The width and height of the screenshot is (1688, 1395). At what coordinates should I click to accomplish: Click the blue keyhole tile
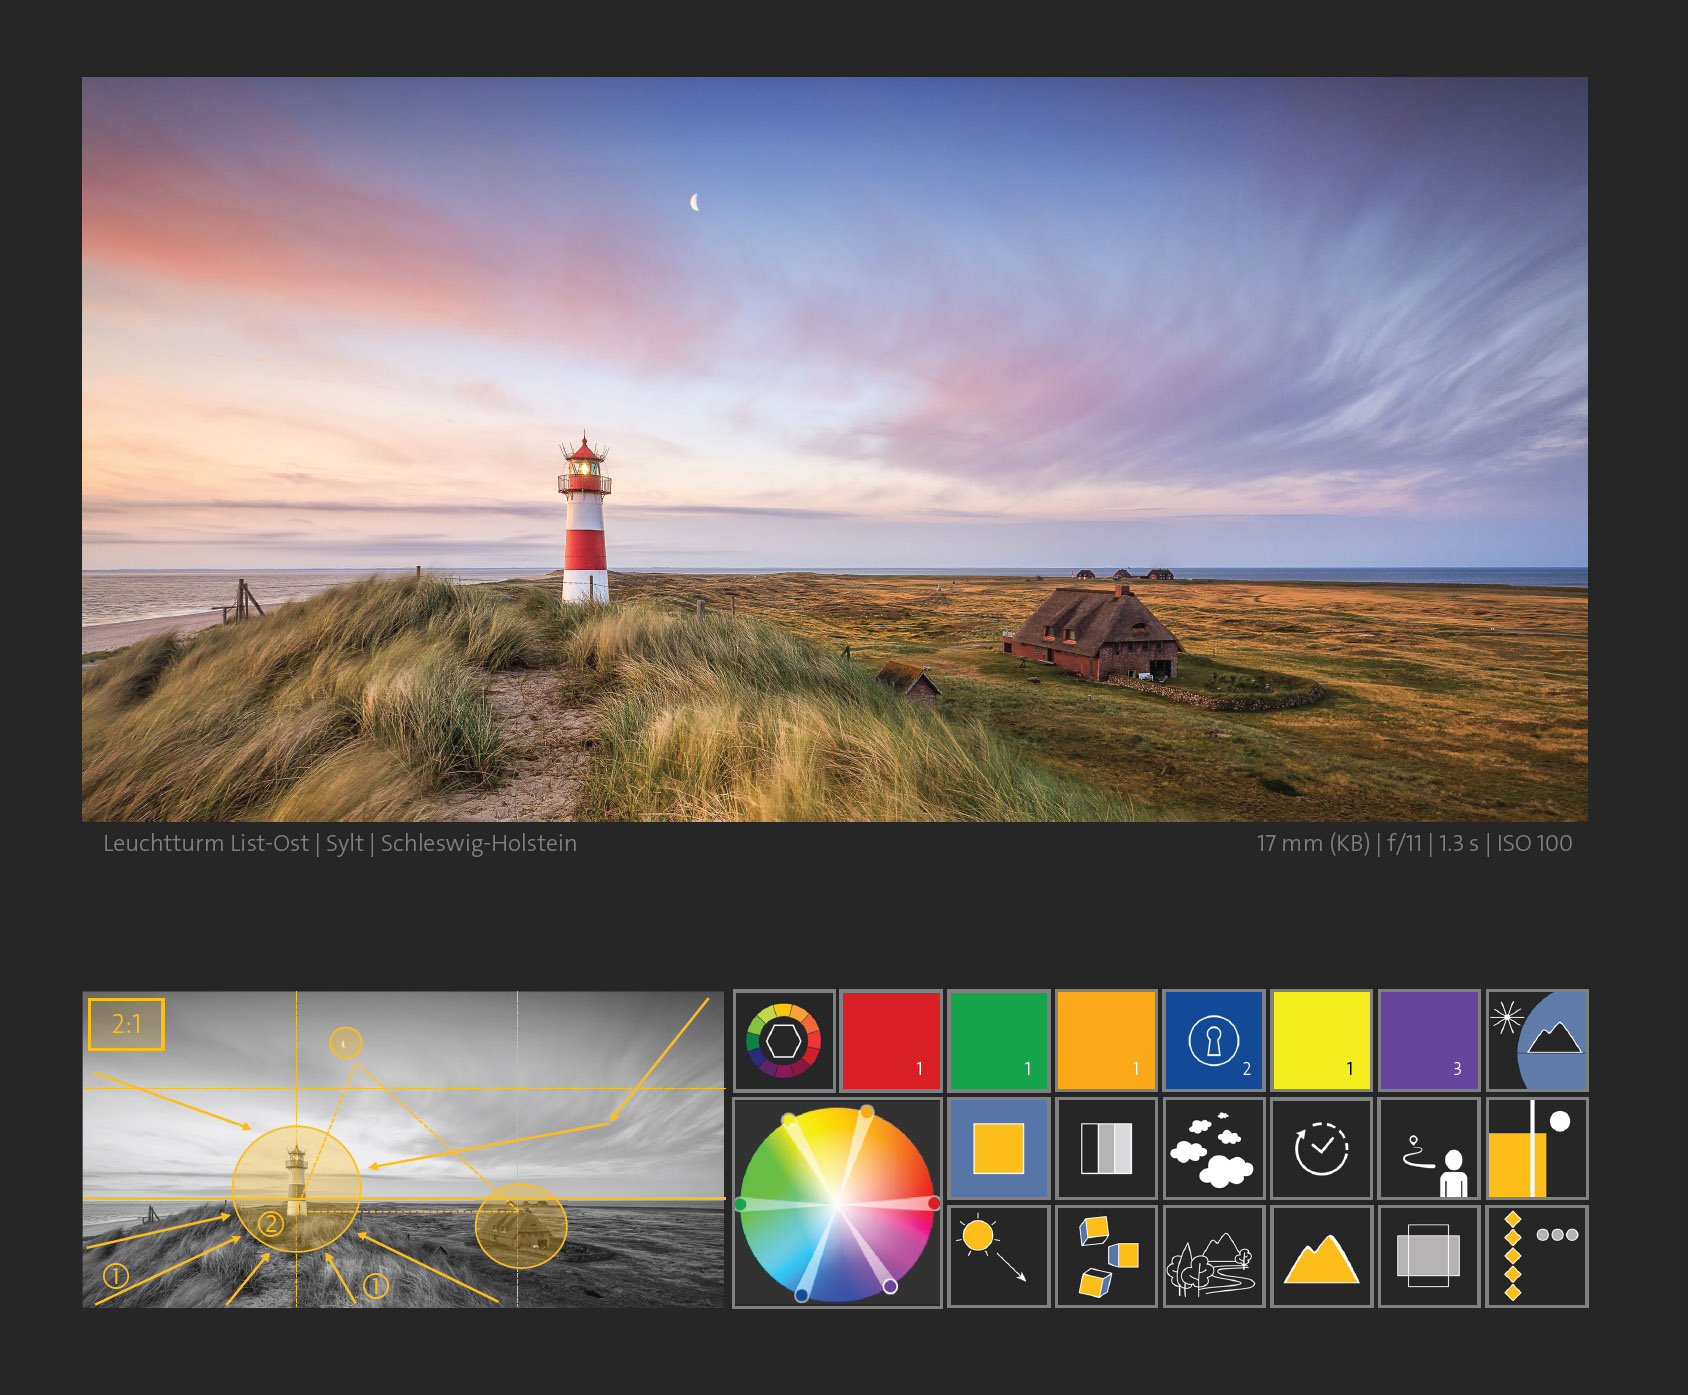pyautogui.click(x=1214, y=1041)
